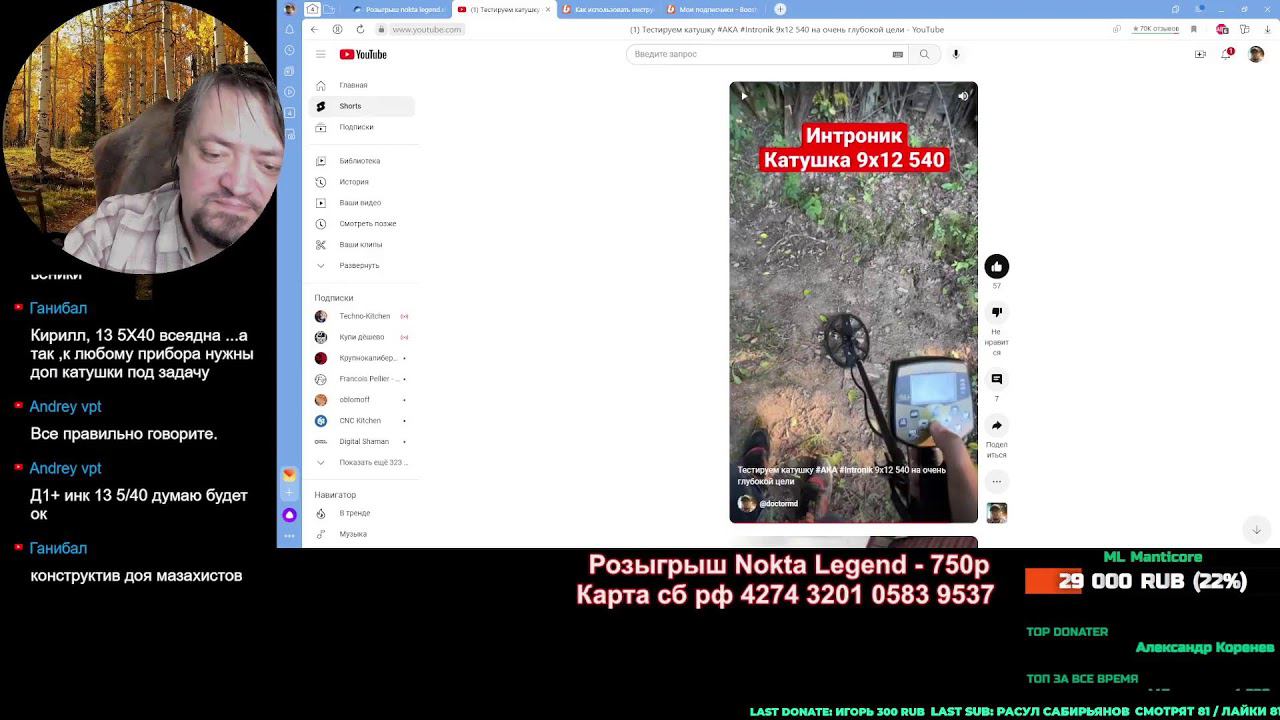This screenshot has width=1280, height=720.
Task: Open the Create video icon
Action: [1200, 54]
